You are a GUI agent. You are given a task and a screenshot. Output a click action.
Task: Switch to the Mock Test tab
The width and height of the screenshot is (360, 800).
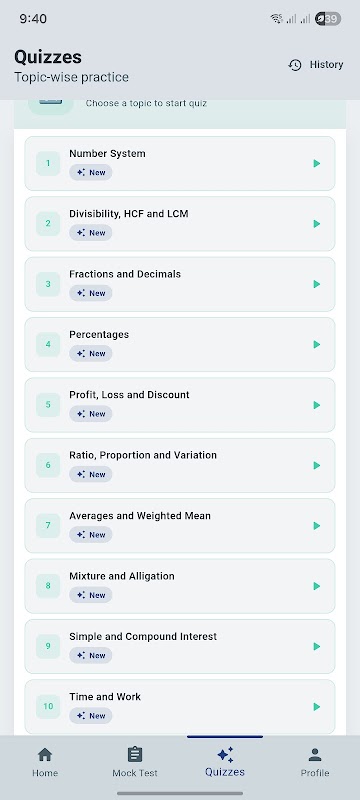point(135,762)
